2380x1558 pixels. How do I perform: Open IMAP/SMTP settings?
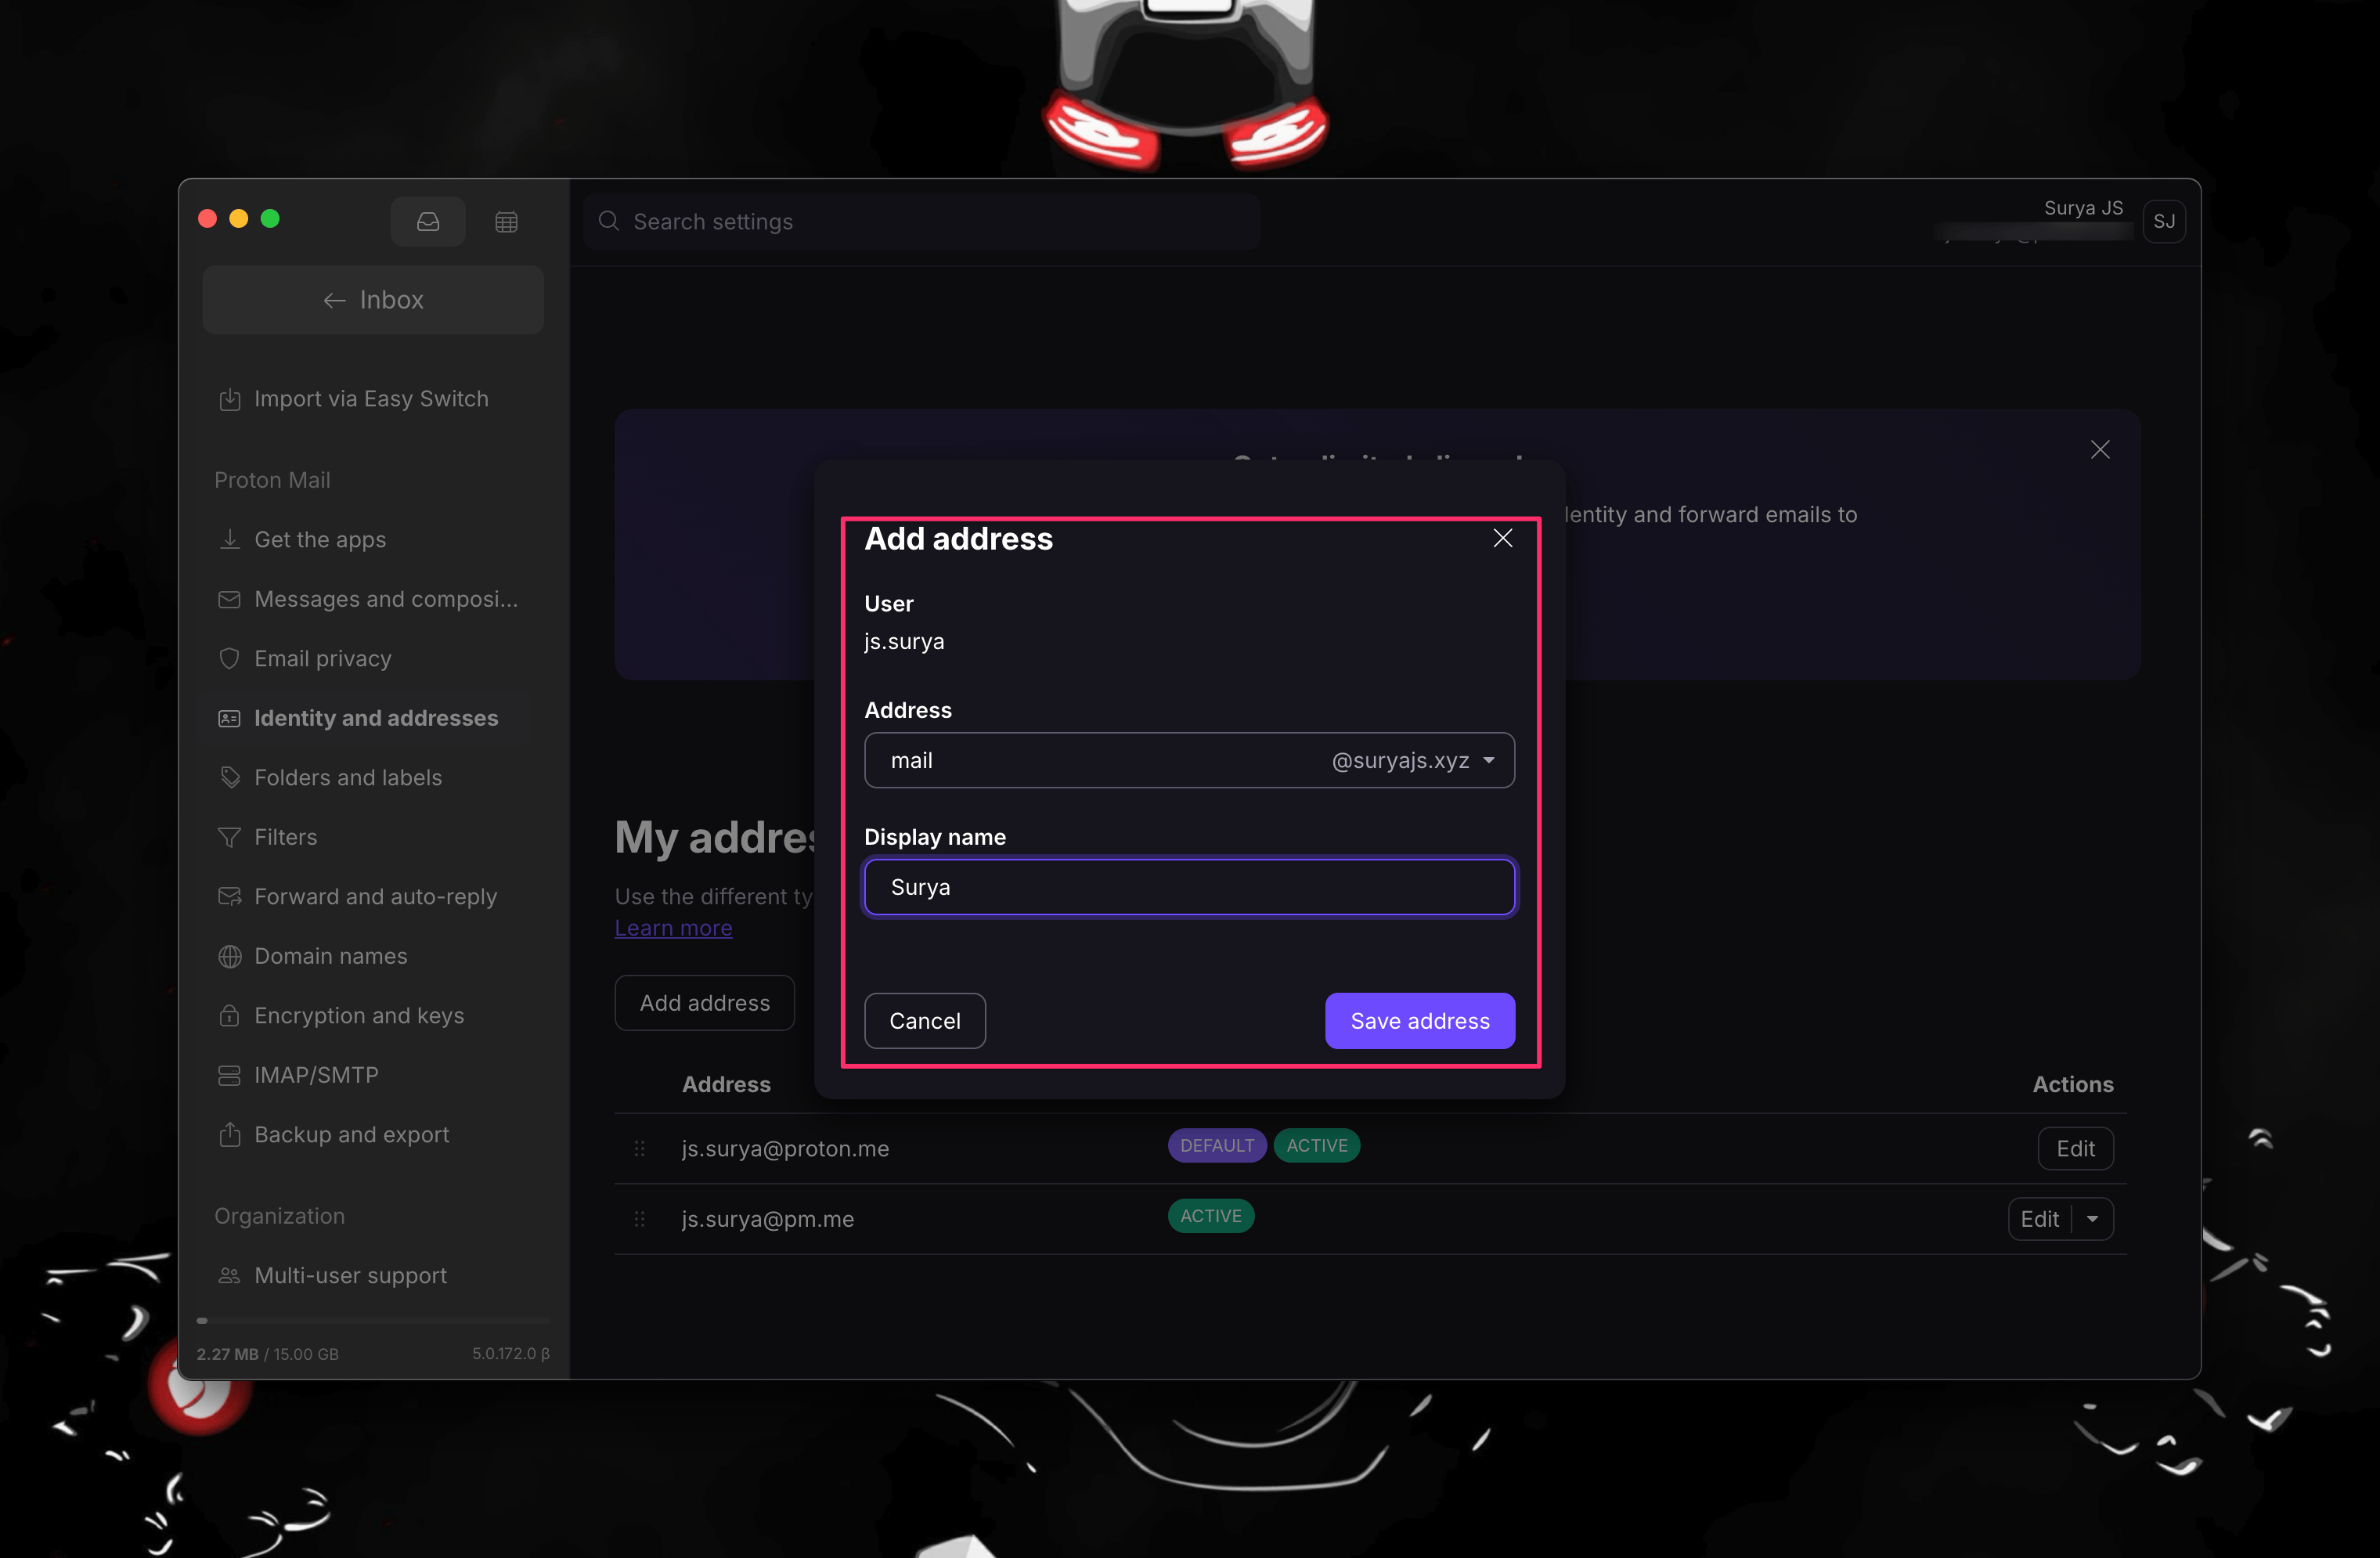316,1075
